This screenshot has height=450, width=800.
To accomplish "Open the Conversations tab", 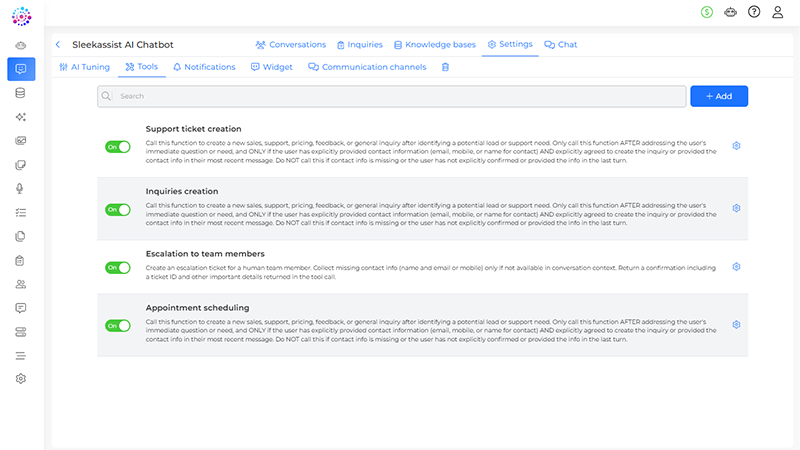I will pos(290,45).
